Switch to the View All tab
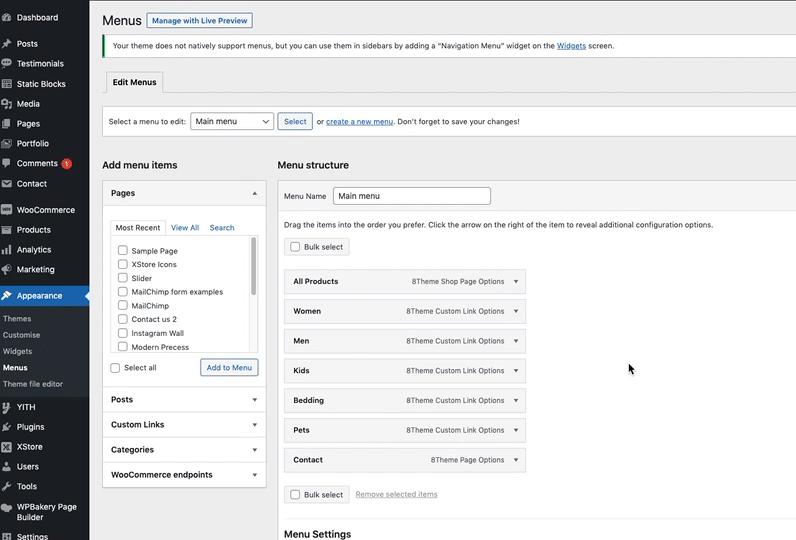Screen dimensions: 796x540 point(185,228)
